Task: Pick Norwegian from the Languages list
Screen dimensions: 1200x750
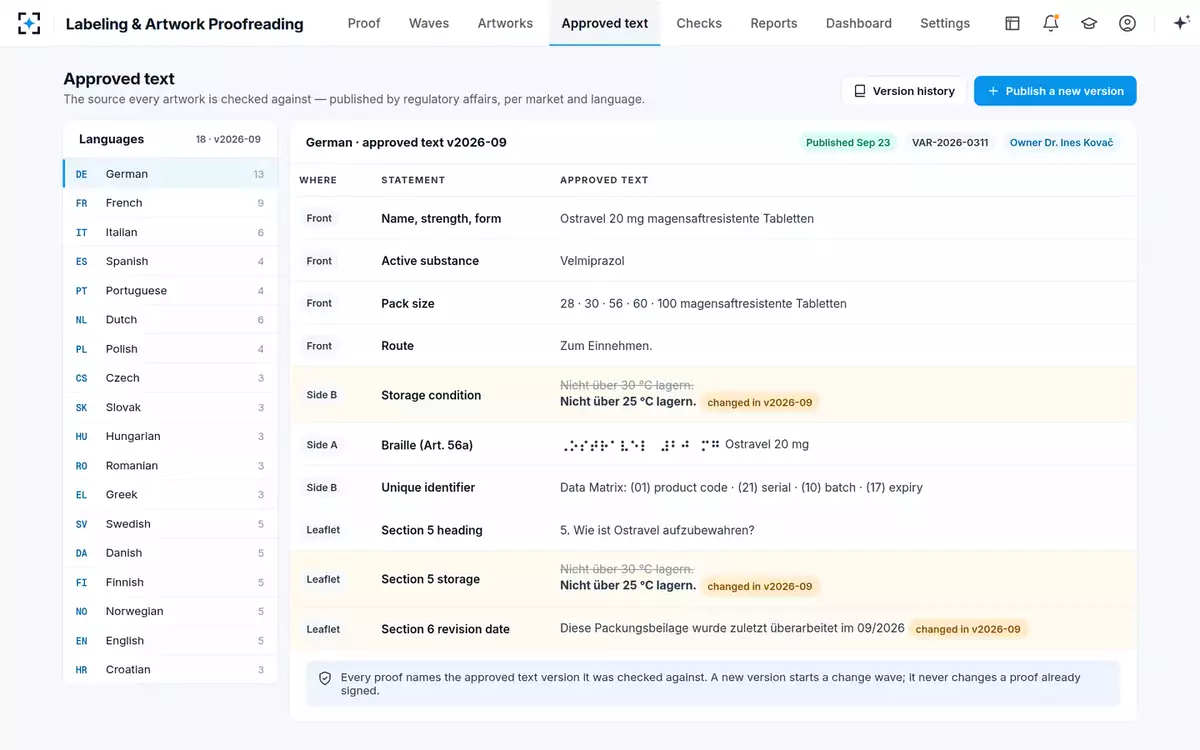Action: click(x=170, y=611)
